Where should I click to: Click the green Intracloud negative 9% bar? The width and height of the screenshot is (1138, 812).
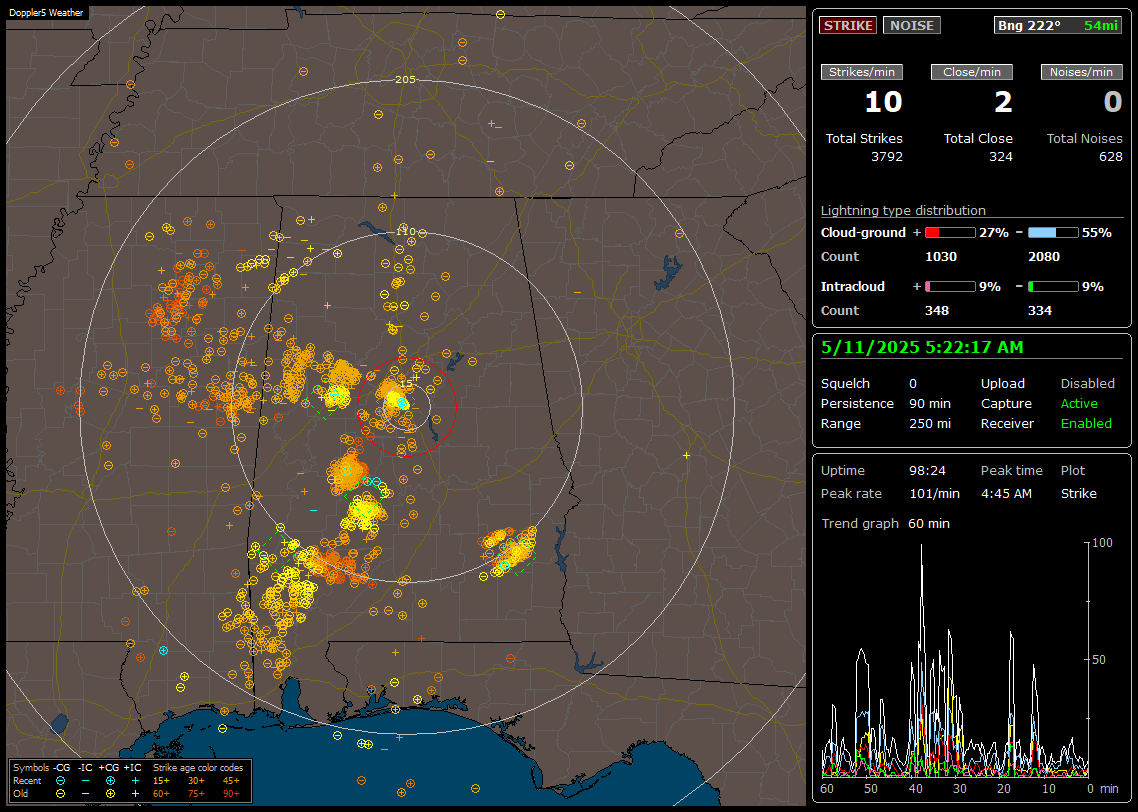point(1053,287)
